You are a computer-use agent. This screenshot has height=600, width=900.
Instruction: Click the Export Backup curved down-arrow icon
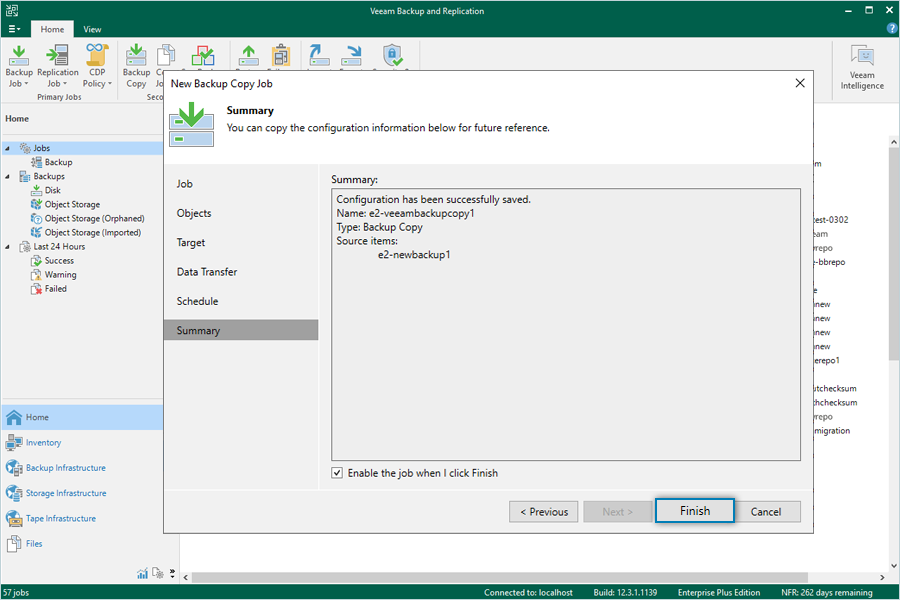point(351,55)
